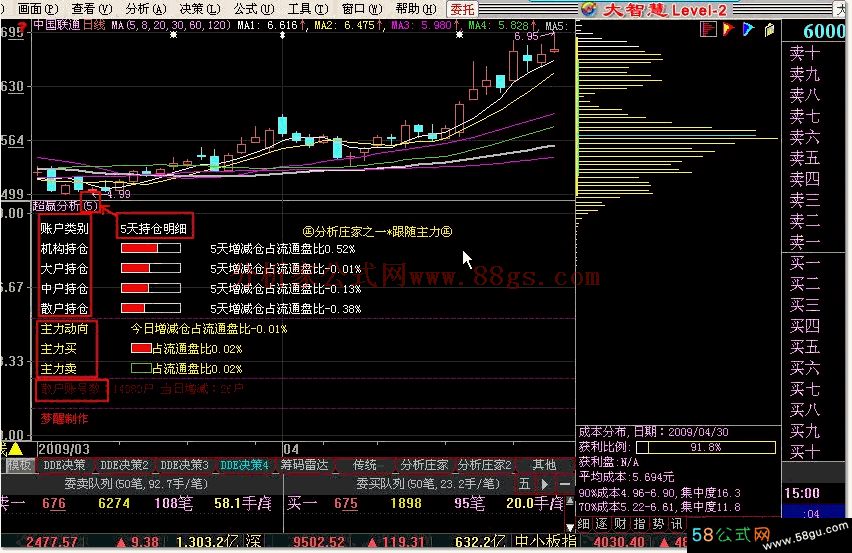The image size is (852, 553).
Task: Click the 卖五 order book row
Action: pyautogui.click(x=805, y=158)
